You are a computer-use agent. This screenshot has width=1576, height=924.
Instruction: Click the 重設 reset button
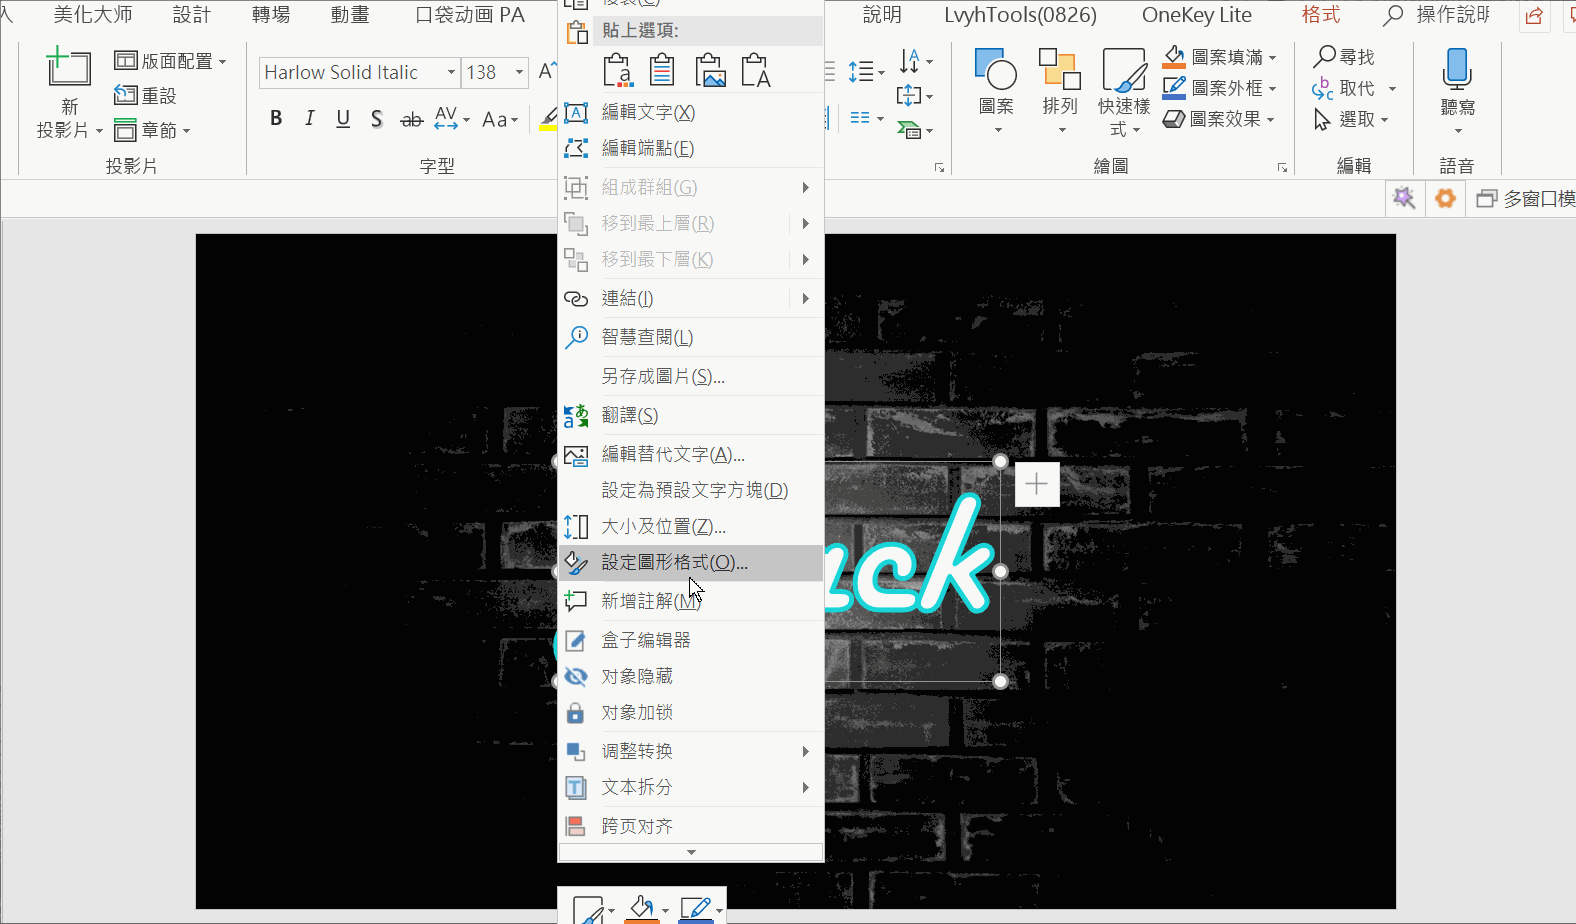point(146,96)
